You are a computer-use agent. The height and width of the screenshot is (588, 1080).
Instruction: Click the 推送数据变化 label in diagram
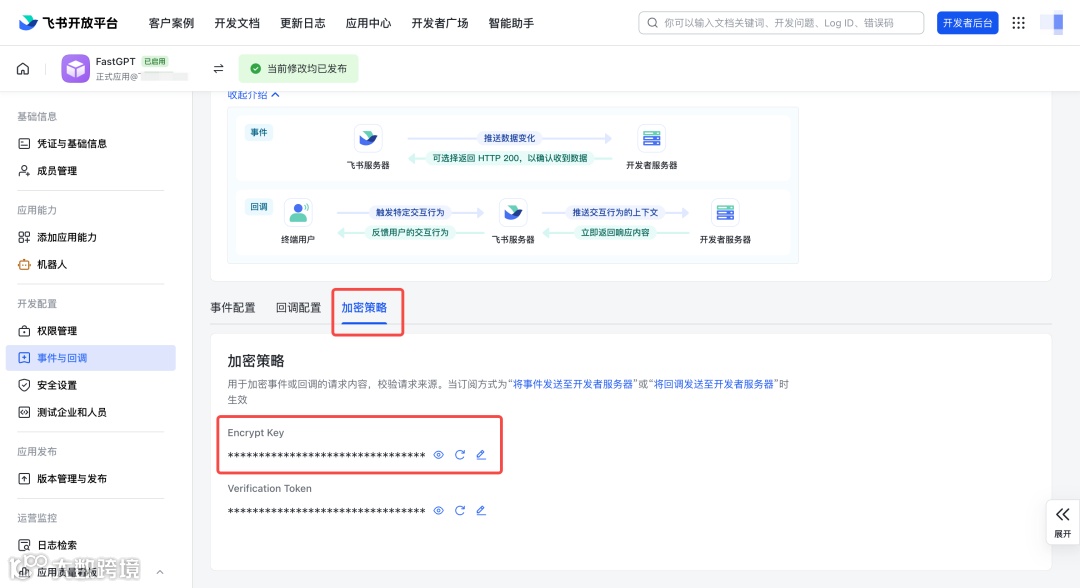[x=509, y=138]
